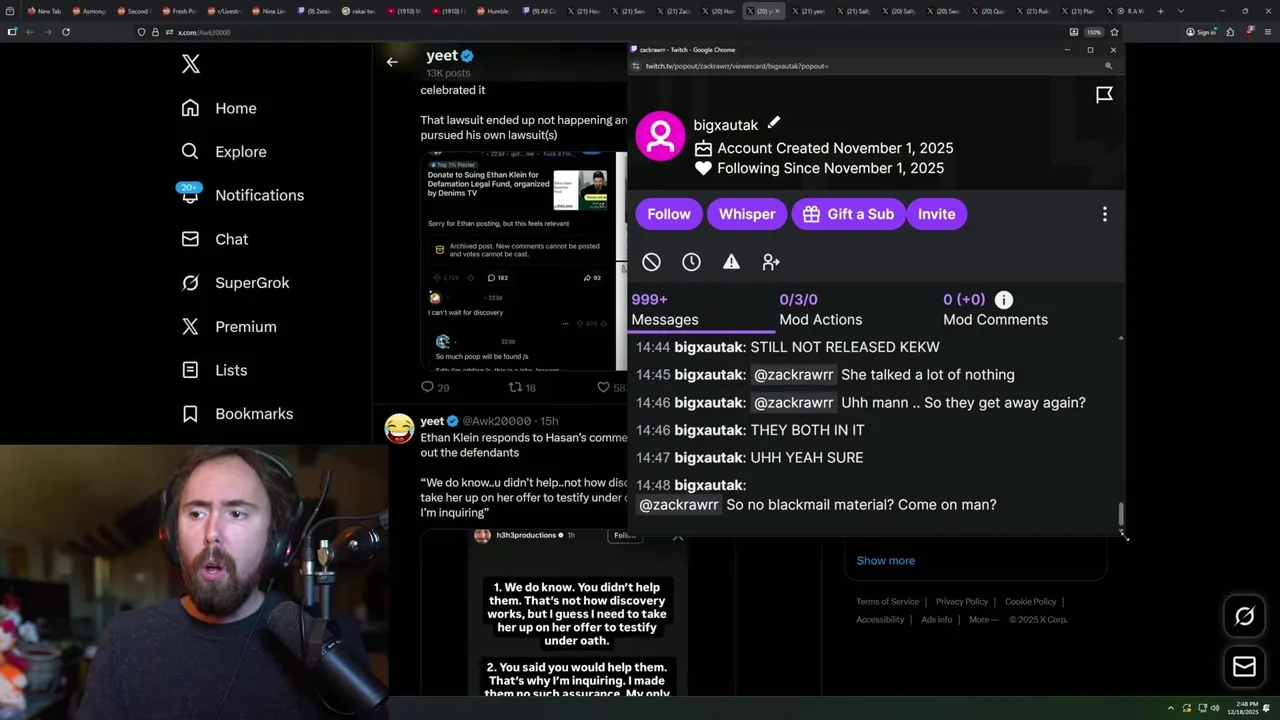Screen dimensions: 1280x720
Task: Click the Notifications bell icon
Action: coord(190,196)
